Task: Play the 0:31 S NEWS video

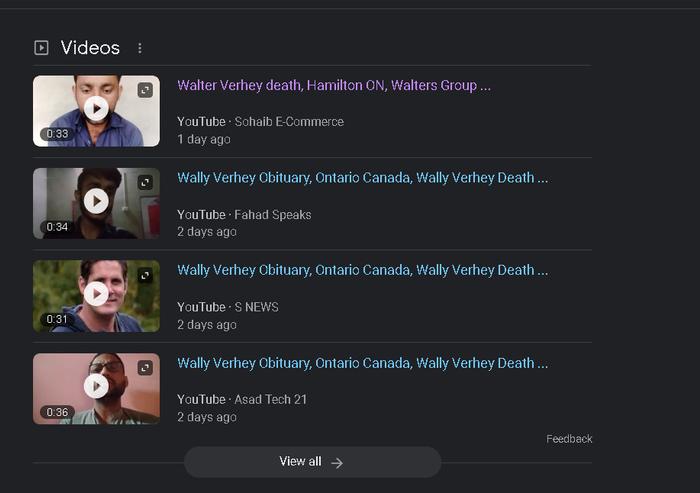Action: pos(96,294)
